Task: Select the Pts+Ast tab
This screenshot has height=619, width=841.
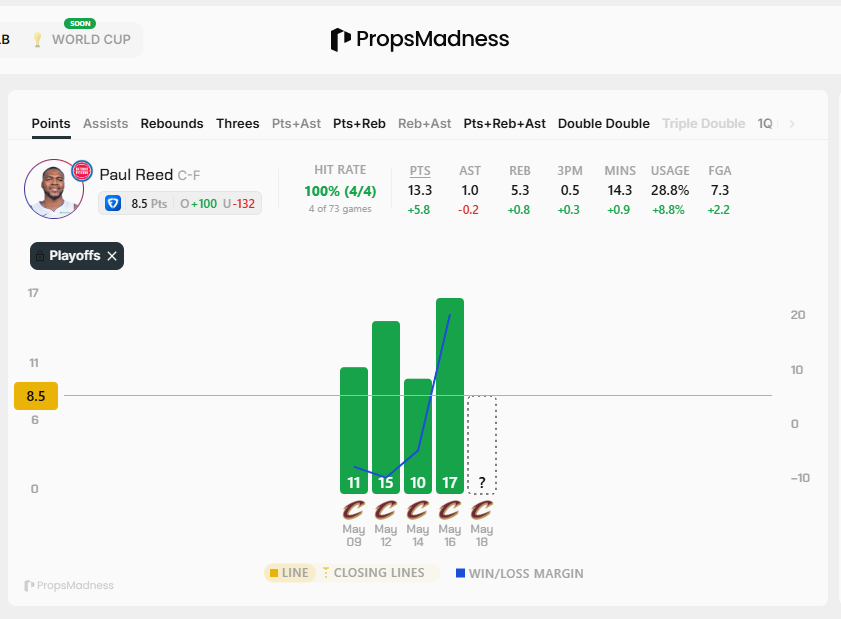Action: 296,123
